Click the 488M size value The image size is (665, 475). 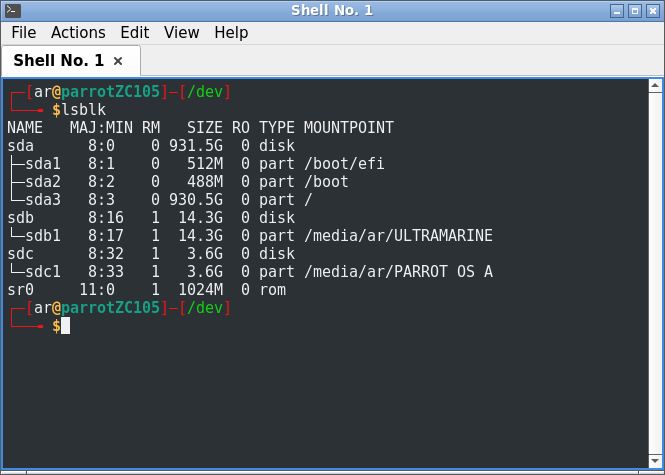(x=205, y=182)
